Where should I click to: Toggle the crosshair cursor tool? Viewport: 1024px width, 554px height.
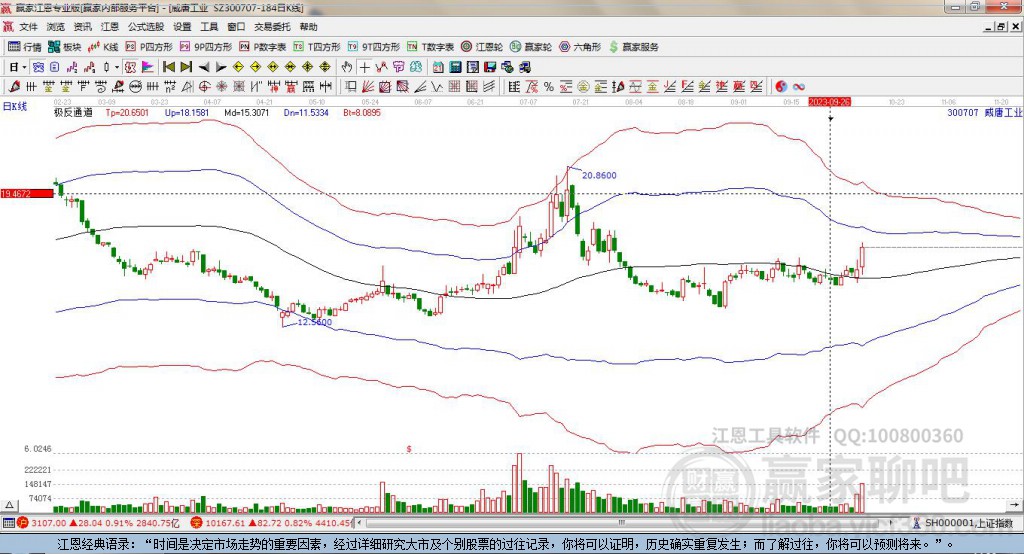click(364, 67)
